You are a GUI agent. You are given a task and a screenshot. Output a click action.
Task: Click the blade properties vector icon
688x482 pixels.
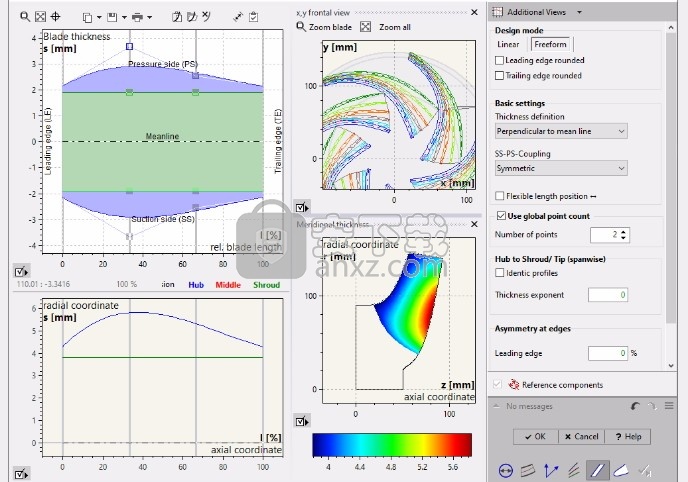pyautogui.click(x=551, y=471)
